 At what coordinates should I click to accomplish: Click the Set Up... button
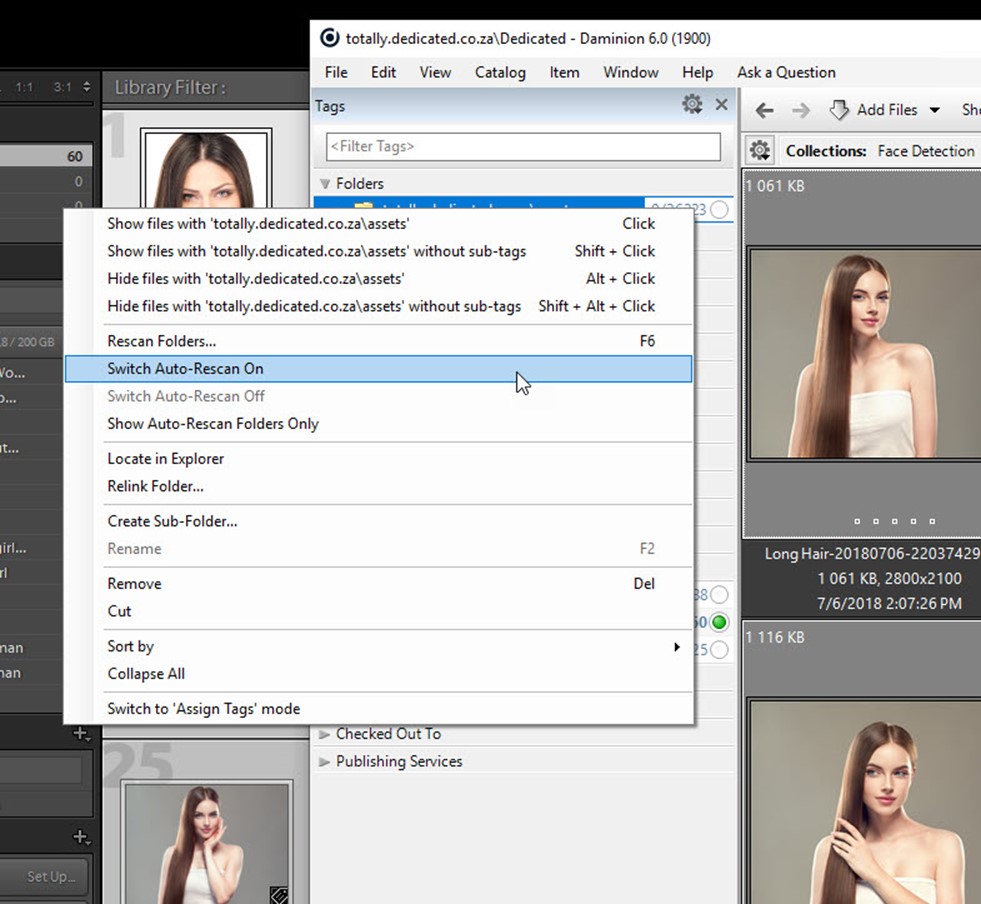click(x=50, y=876)
